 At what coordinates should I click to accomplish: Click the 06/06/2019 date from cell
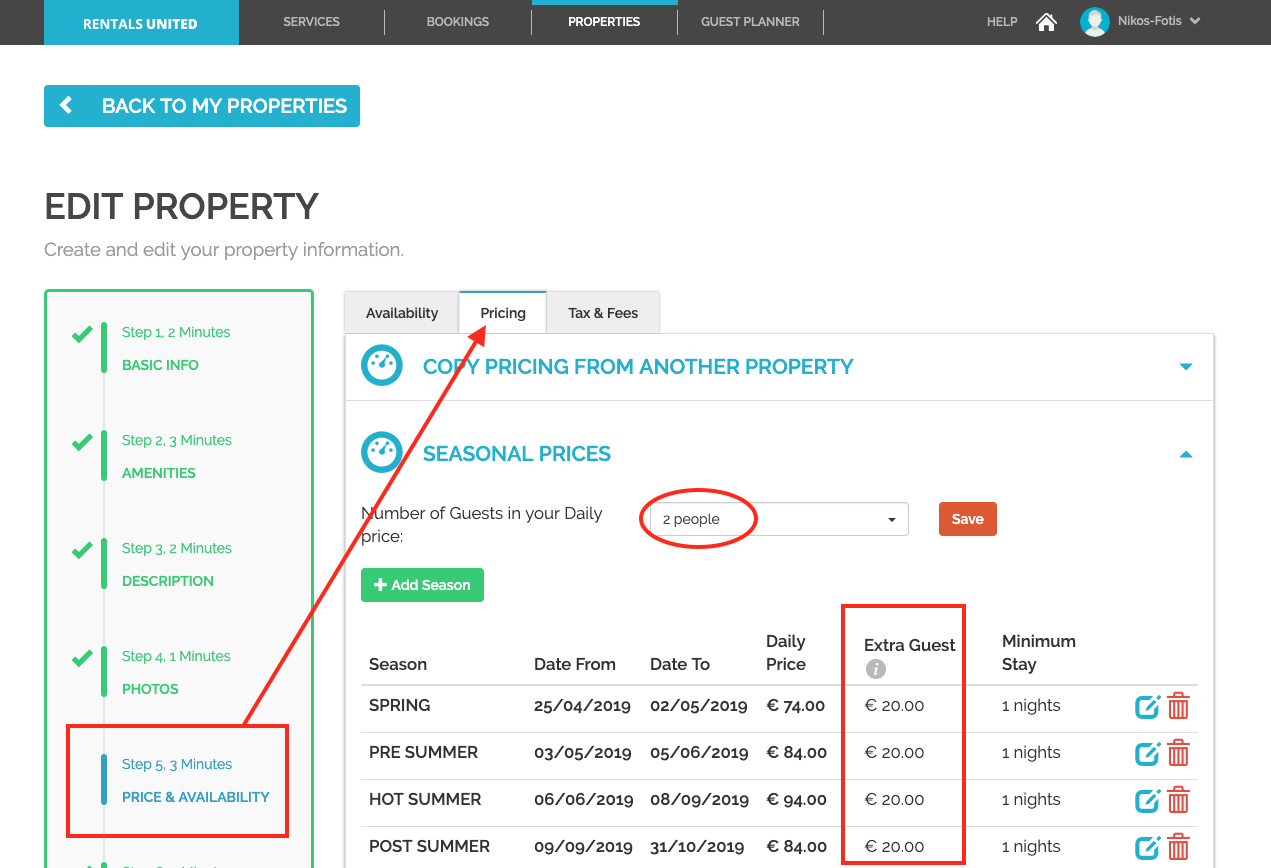583,800
